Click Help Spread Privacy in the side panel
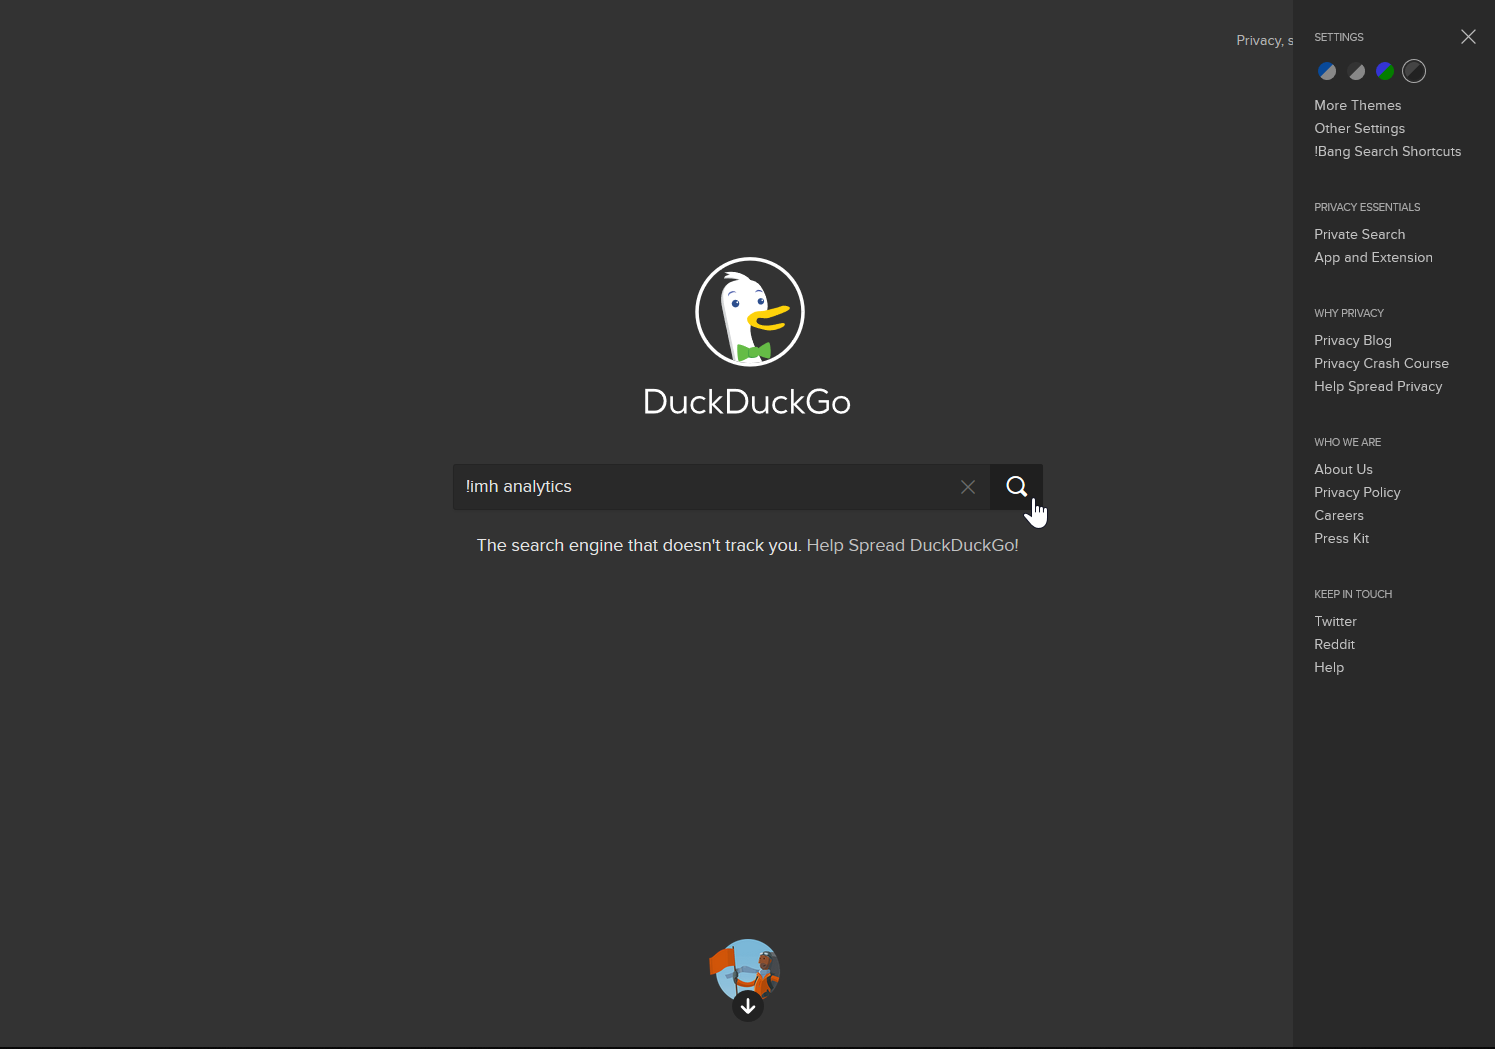This screenshot has height=1049, width=1495. click(x=1378, y=386)
